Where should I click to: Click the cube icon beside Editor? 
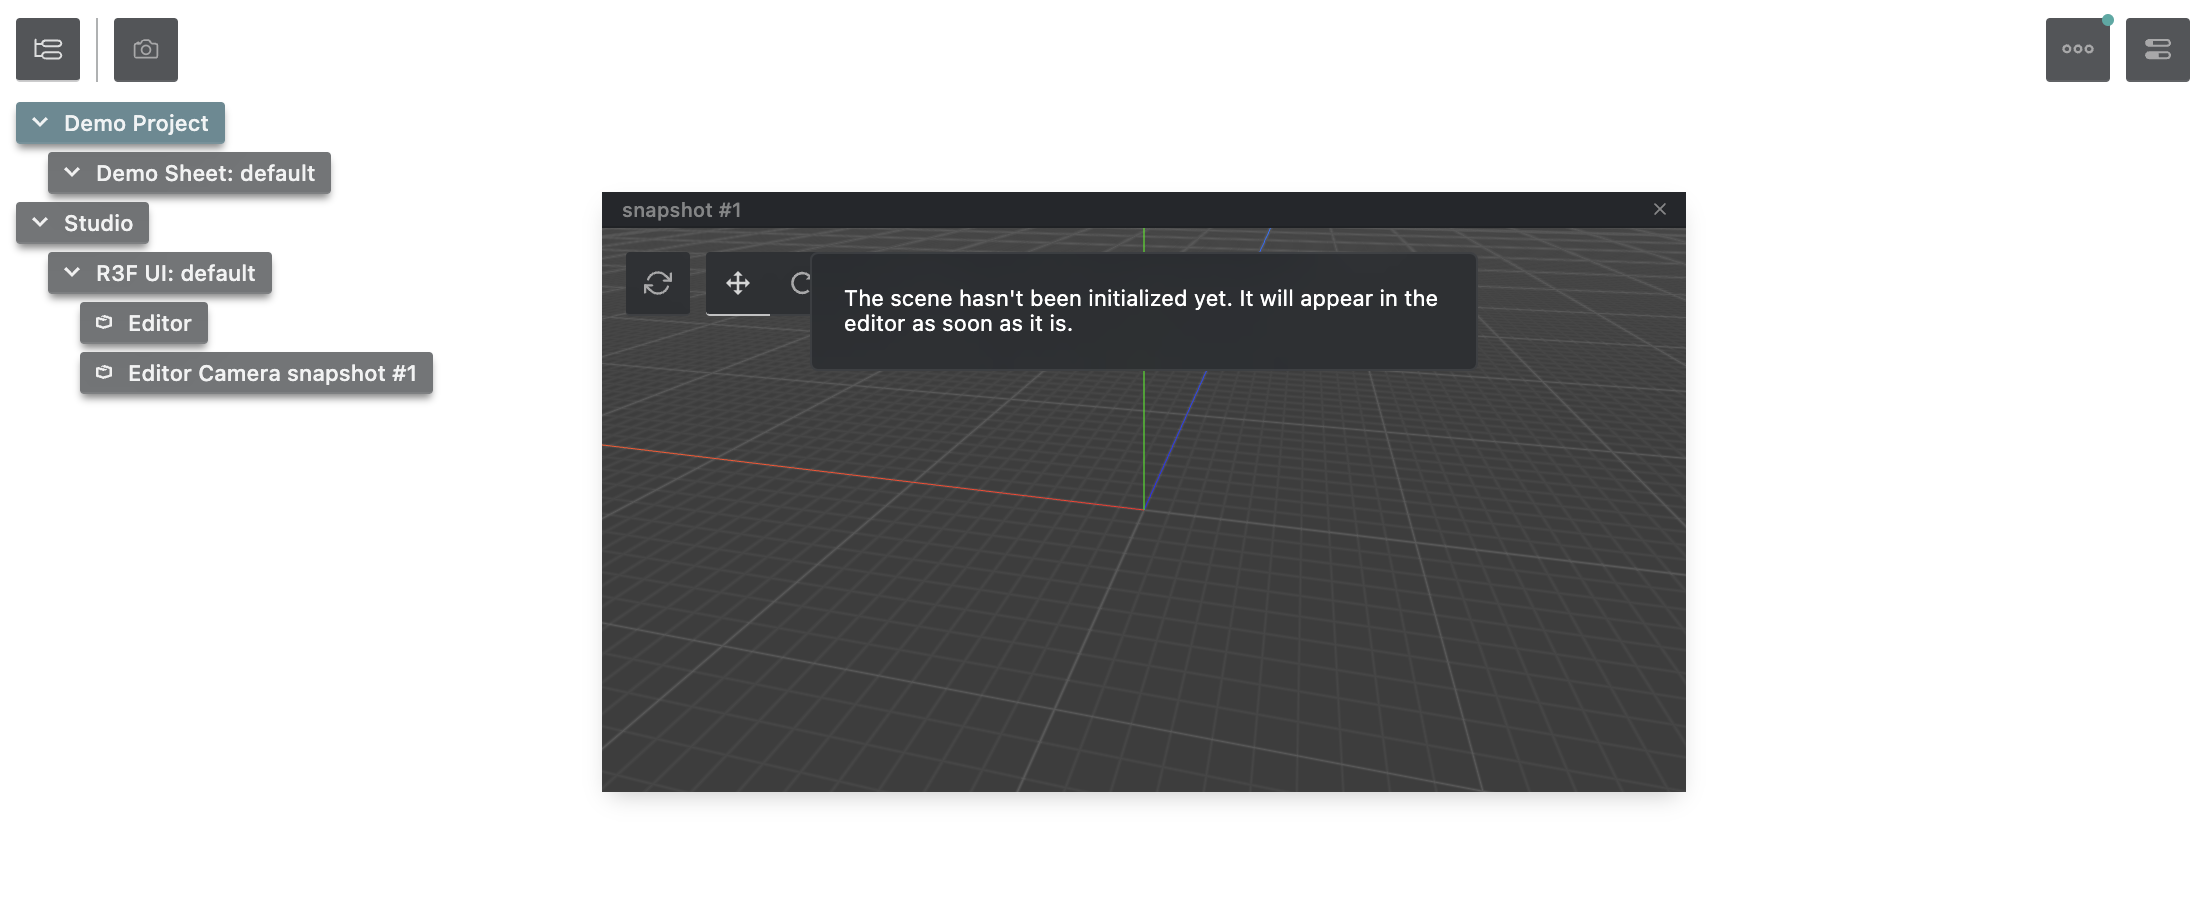click(104, 323)
